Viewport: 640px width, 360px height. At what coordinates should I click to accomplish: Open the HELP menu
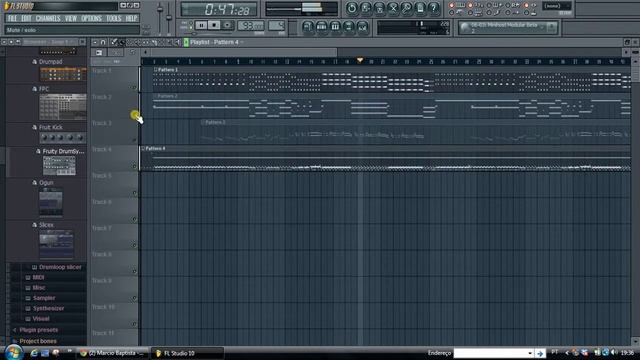point(131,18)
